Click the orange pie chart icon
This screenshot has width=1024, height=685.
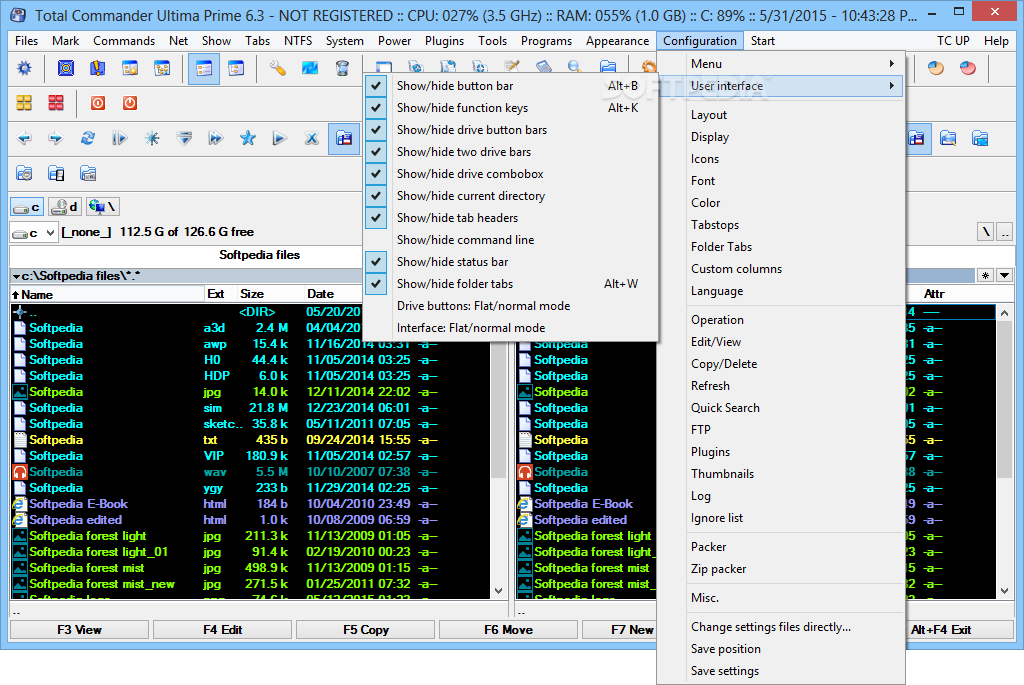(x=936, y=68)
